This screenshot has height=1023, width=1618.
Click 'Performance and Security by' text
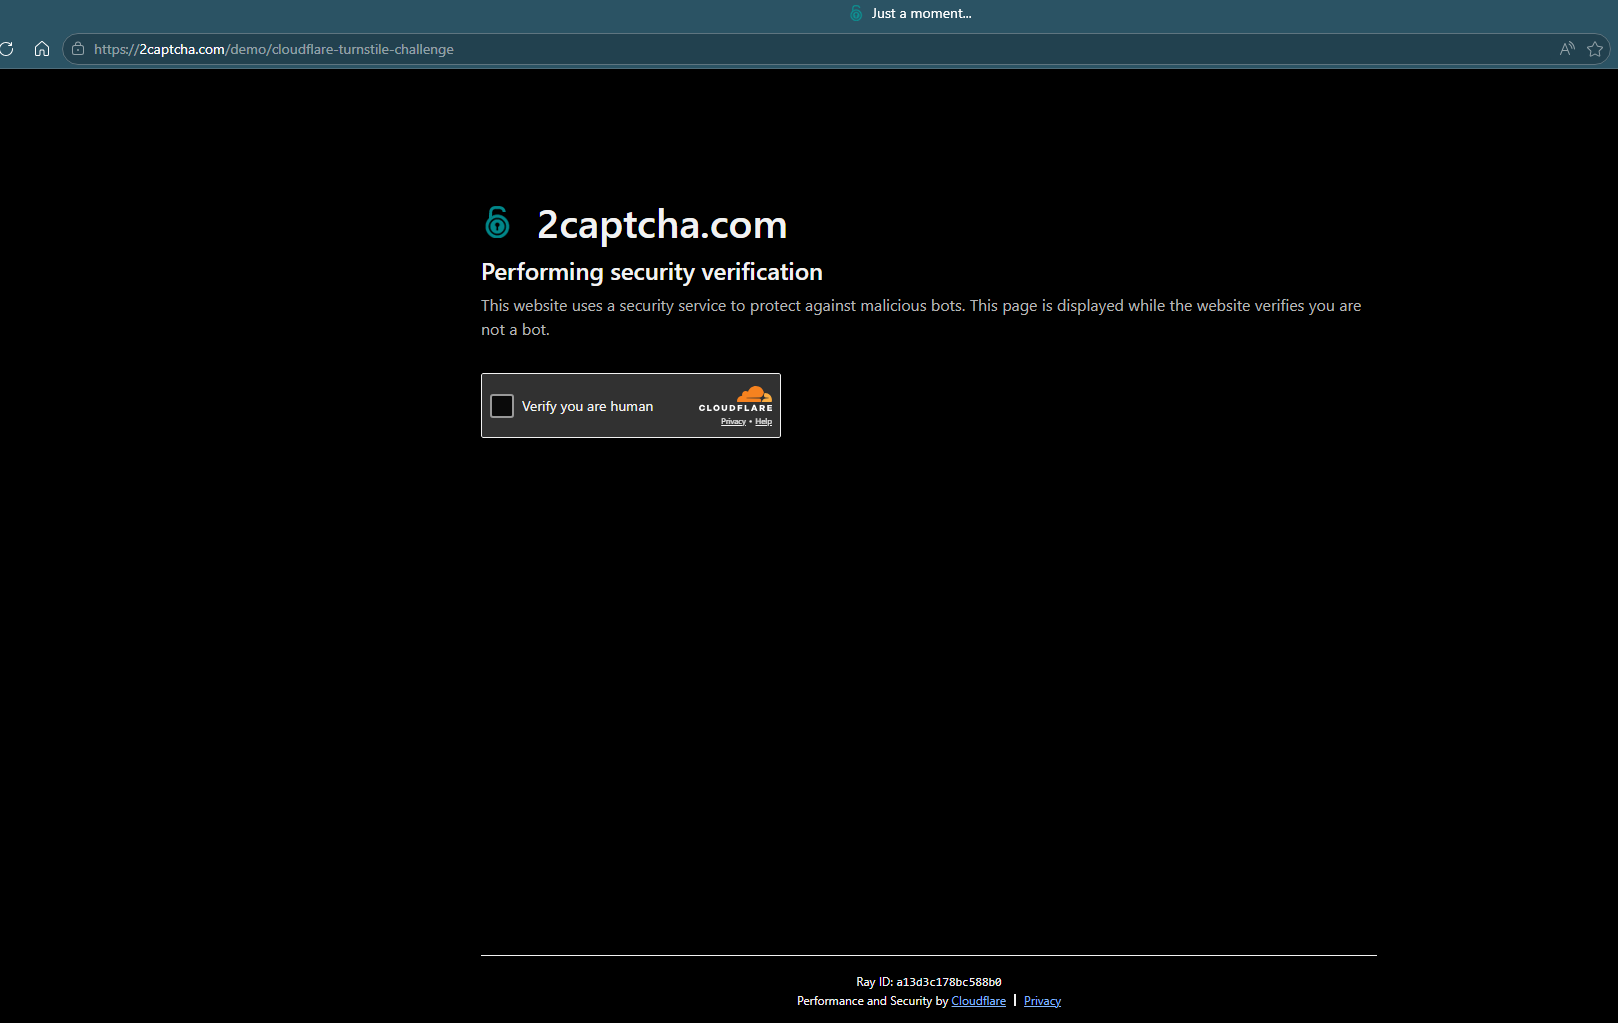(872, 1001)
